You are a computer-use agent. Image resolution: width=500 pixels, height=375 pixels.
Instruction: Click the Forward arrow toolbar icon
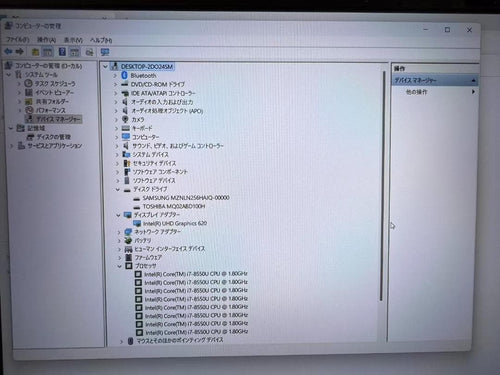[x=20, y=51]
